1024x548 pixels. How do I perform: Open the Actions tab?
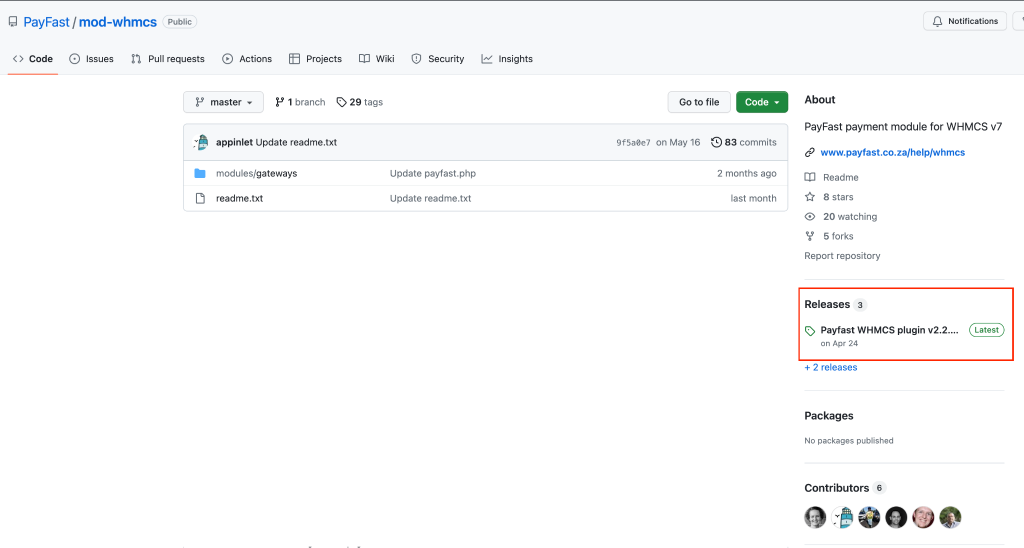(x=247, y=59)
